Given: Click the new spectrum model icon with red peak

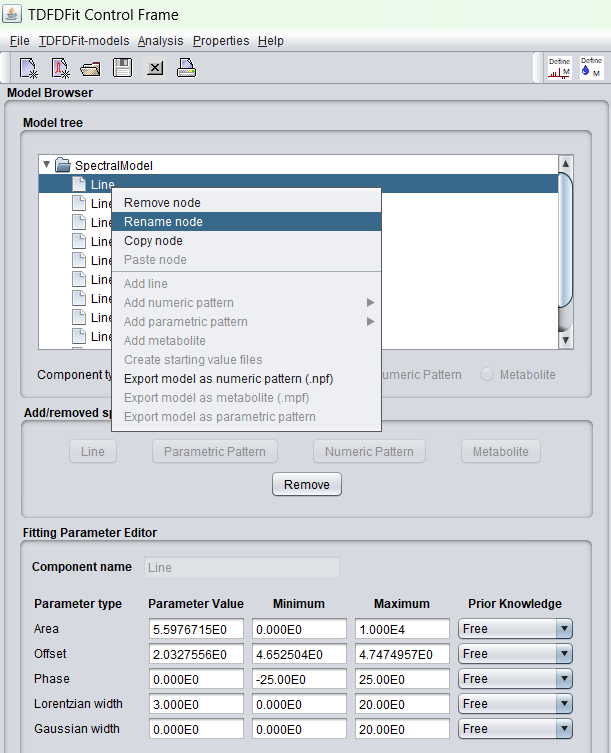Looking at the screenshot, I should click(x=61, y=68).
